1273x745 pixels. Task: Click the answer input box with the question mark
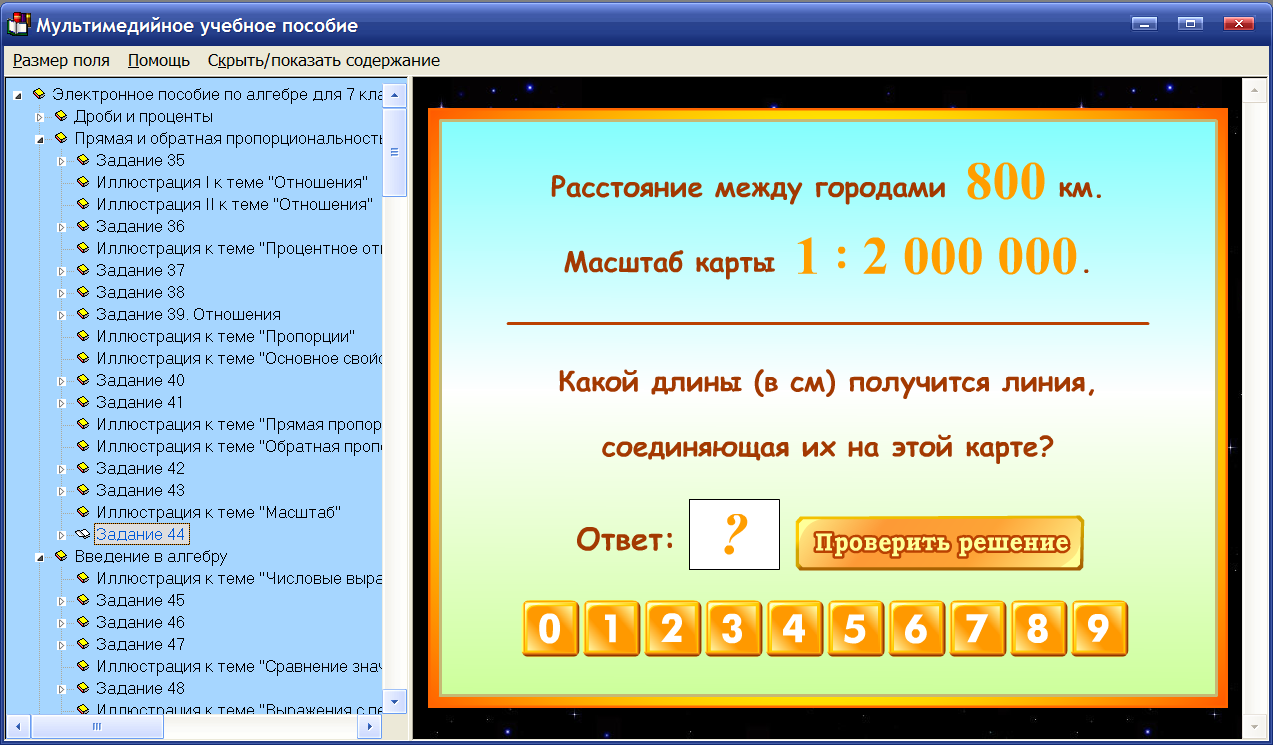pos(734,534)
